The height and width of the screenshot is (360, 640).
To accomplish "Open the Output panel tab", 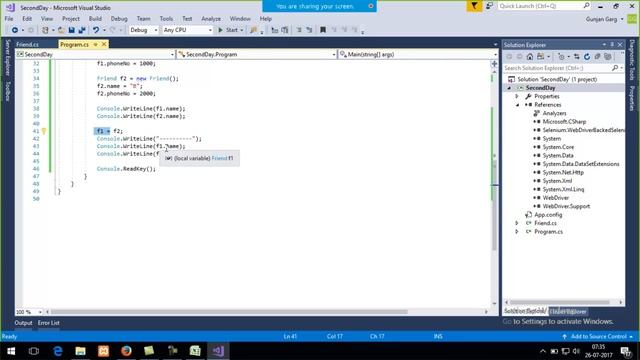I will tap(23, 323).
